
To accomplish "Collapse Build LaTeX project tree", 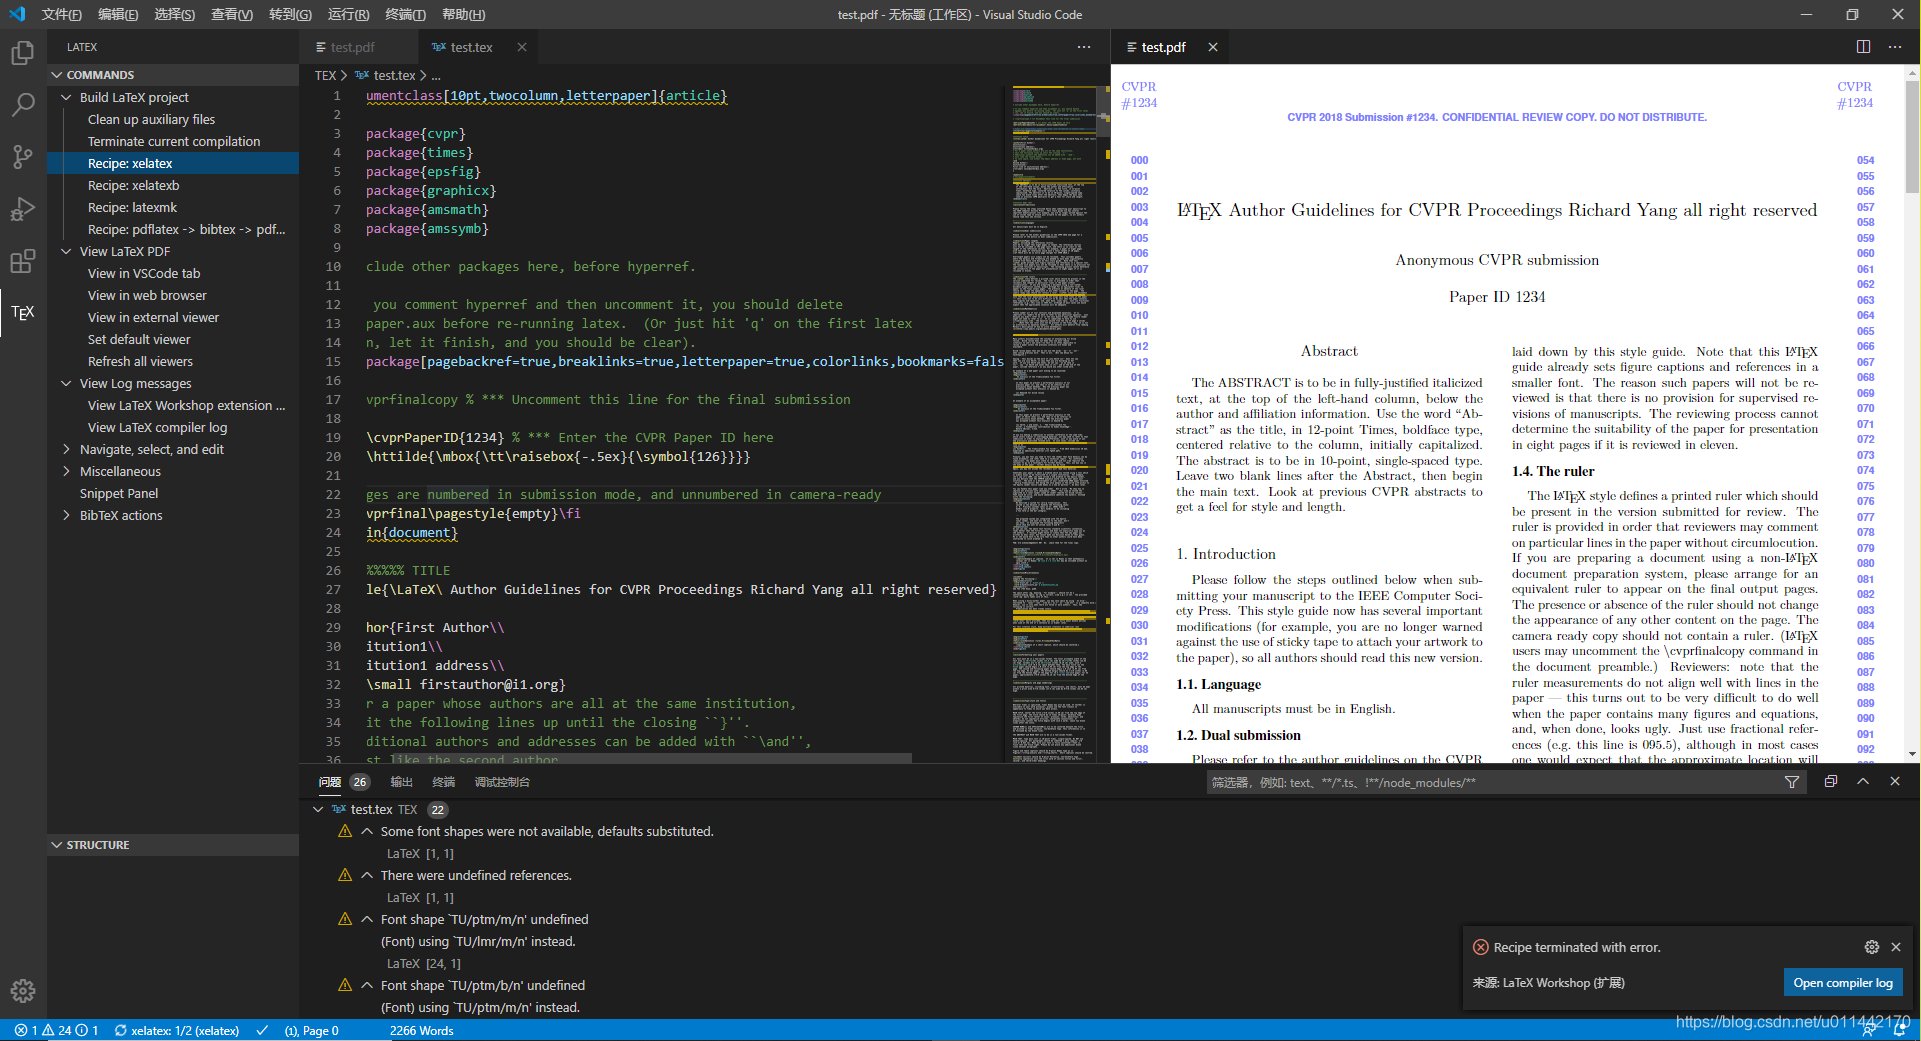I will pyautogui.click(x=67, y=97).
